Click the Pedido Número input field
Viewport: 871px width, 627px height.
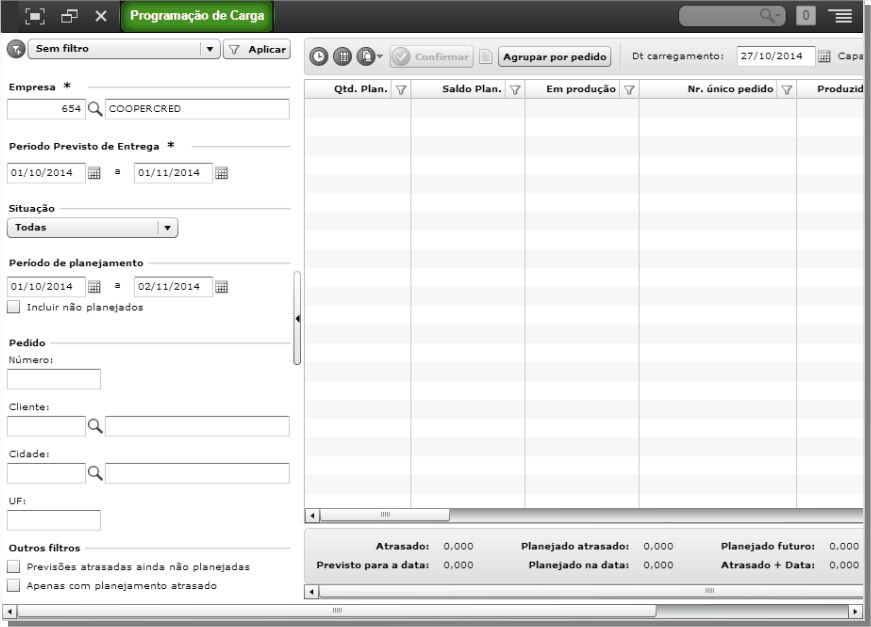point(54,379)
